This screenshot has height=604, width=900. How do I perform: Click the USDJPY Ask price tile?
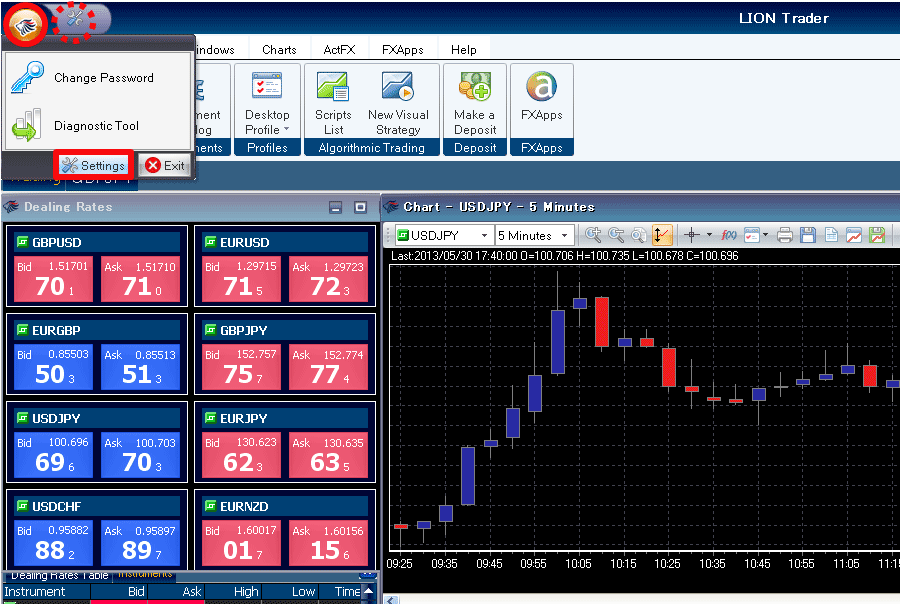tap(140, 454)
